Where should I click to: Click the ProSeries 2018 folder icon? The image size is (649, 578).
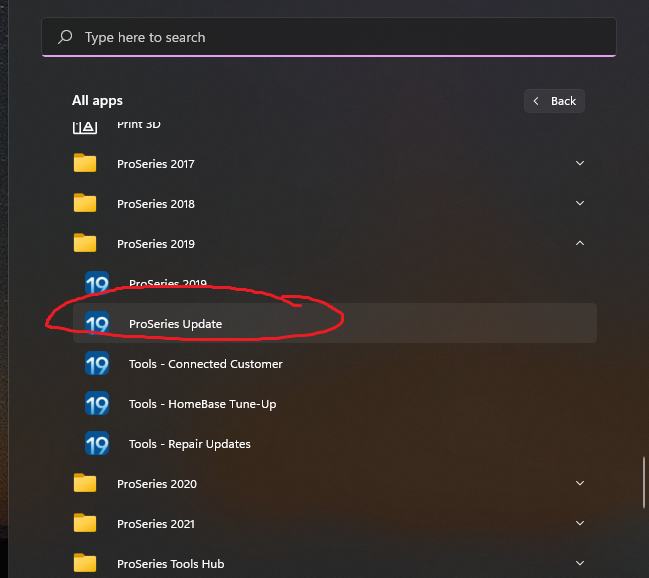tap(85, 204)
